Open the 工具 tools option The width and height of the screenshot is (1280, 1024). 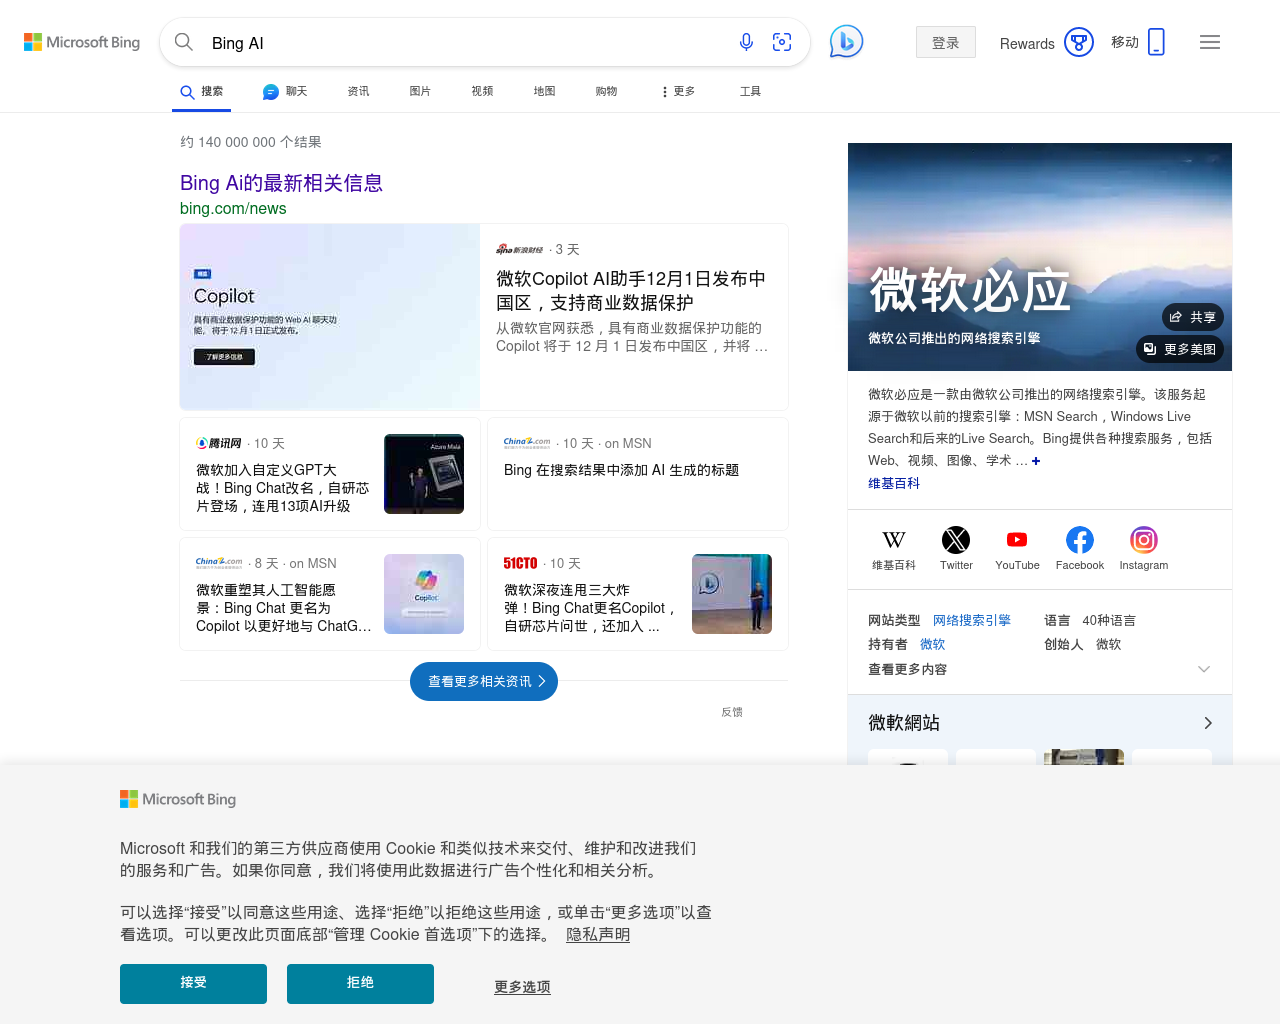(750, 91)
